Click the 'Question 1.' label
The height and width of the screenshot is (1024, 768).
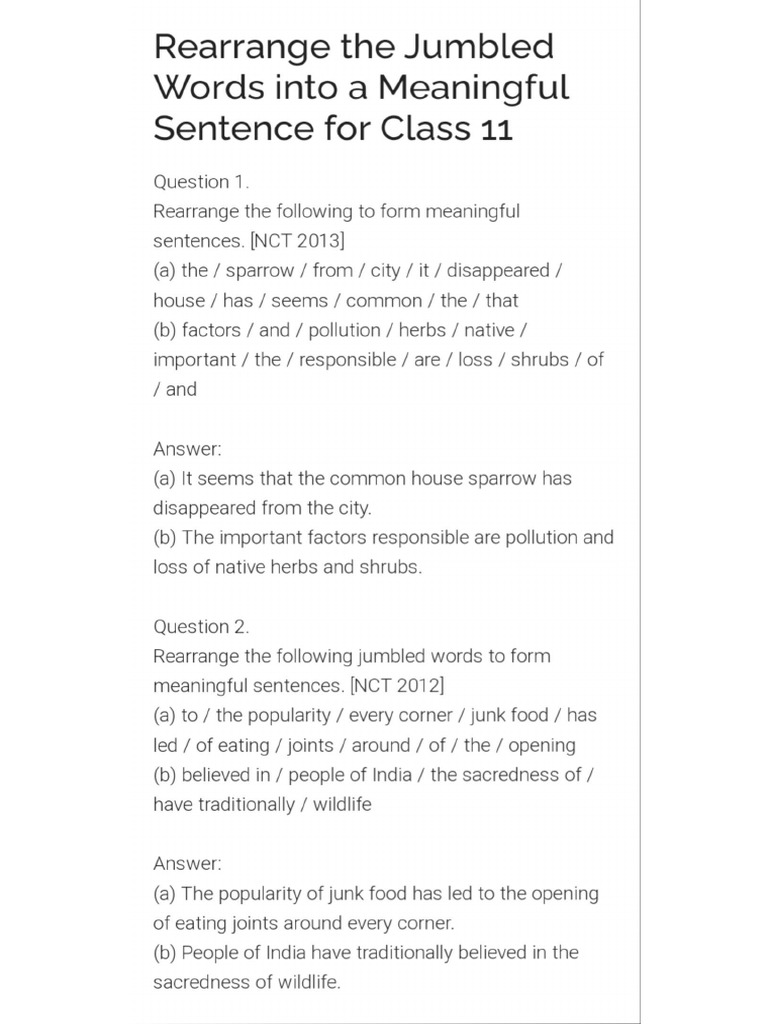200,182
